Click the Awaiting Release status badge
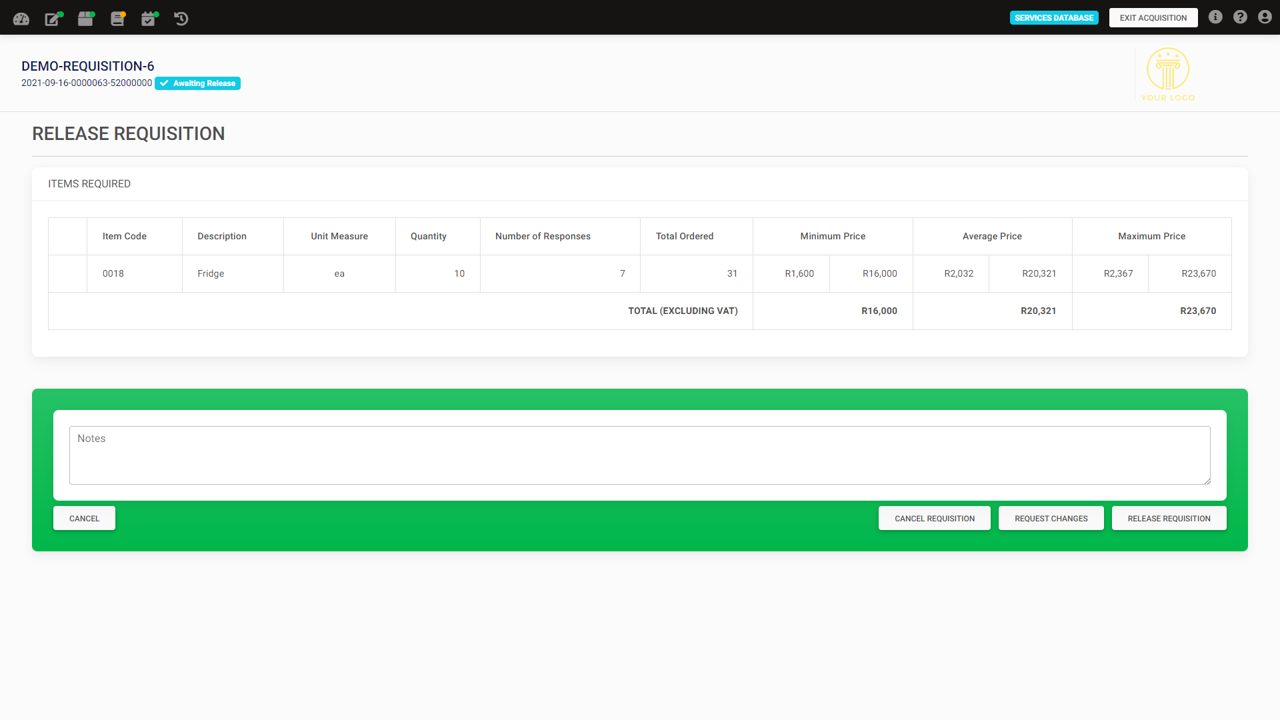Viewport: 1280px width, 720px height. [198, 83]
